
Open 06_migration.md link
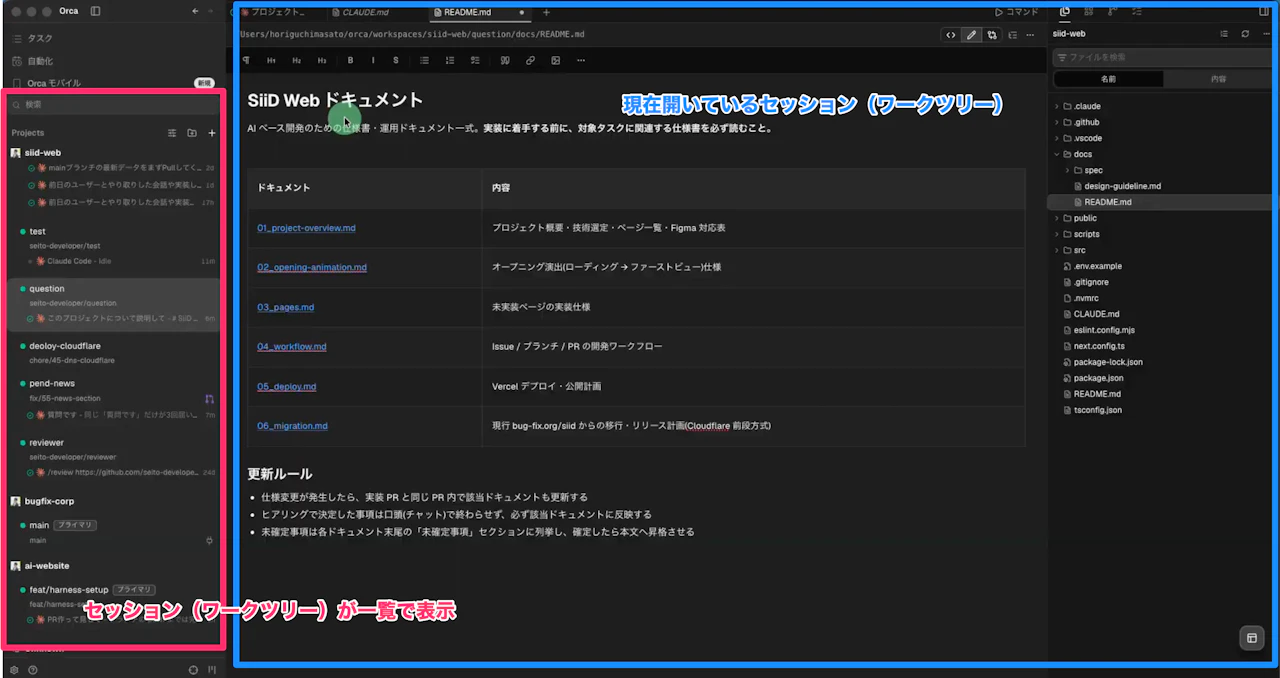pyautogui.click(x=293, y=425)
